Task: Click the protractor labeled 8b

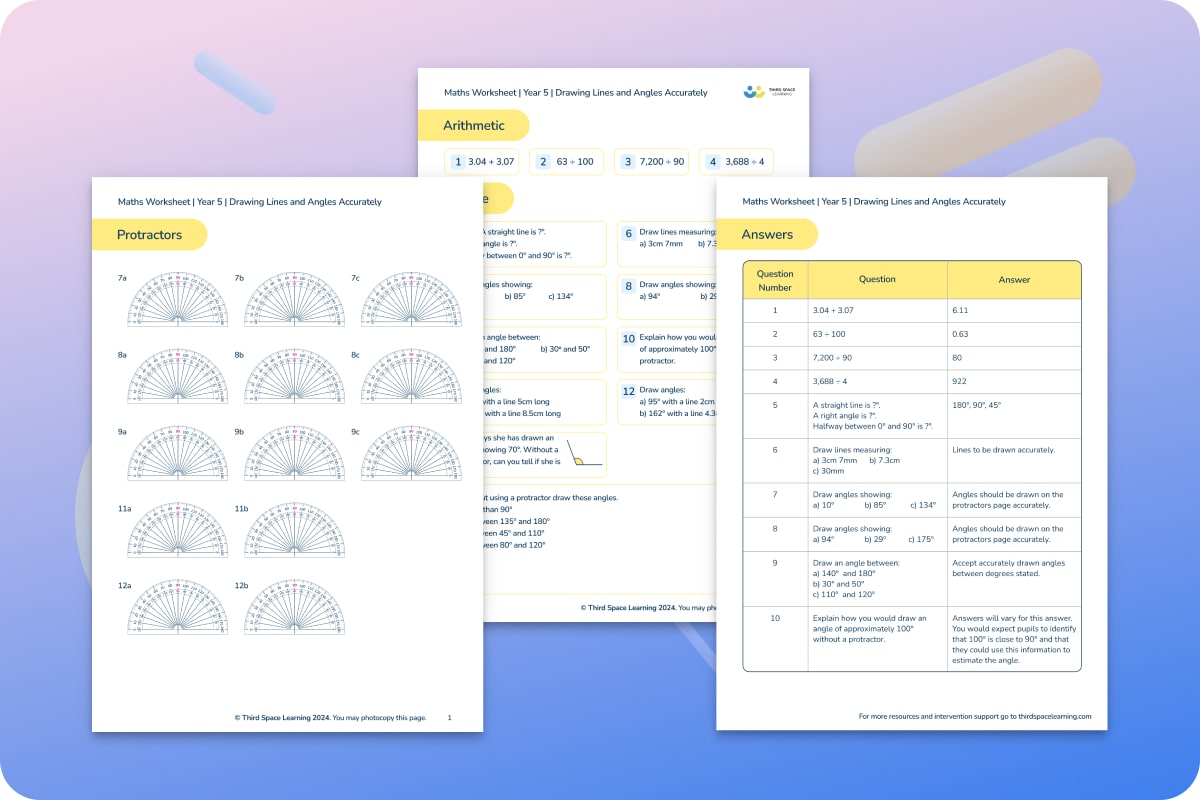Action: coord(294,378)
